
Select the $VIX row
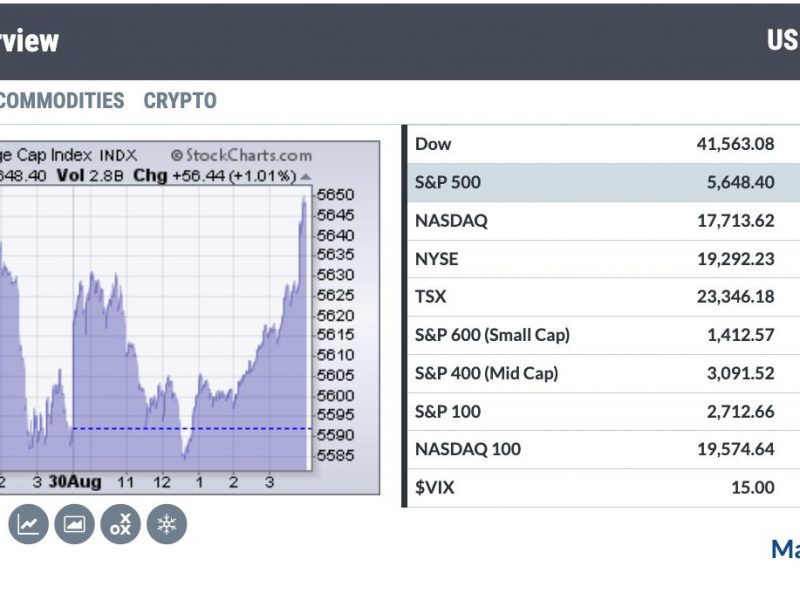coord(604,488)
